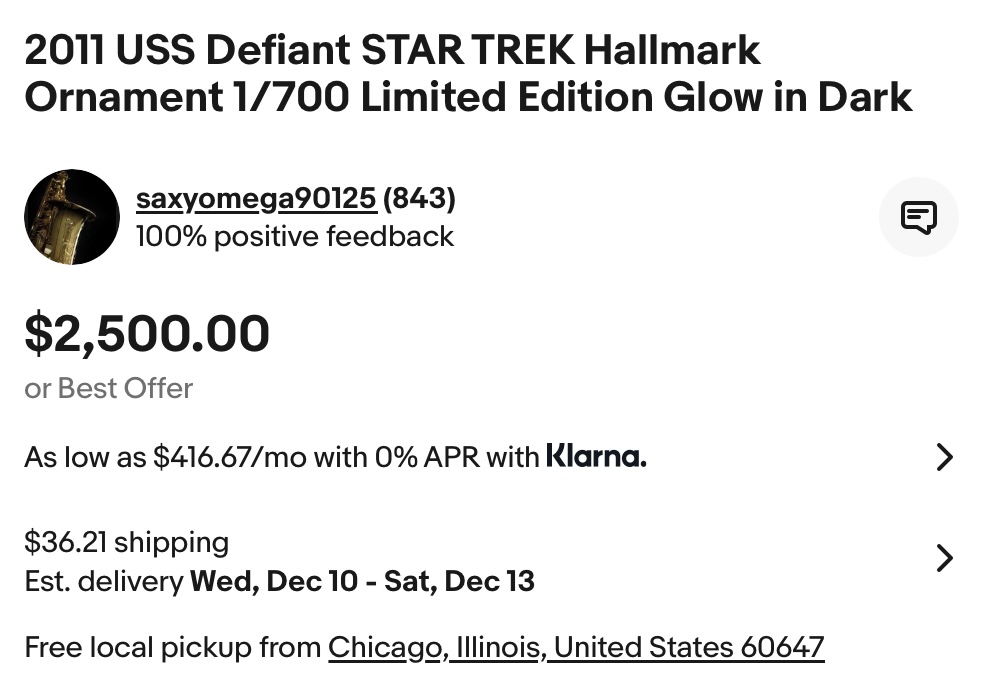View the 100% positive feedback text

[x=295, y=237]
